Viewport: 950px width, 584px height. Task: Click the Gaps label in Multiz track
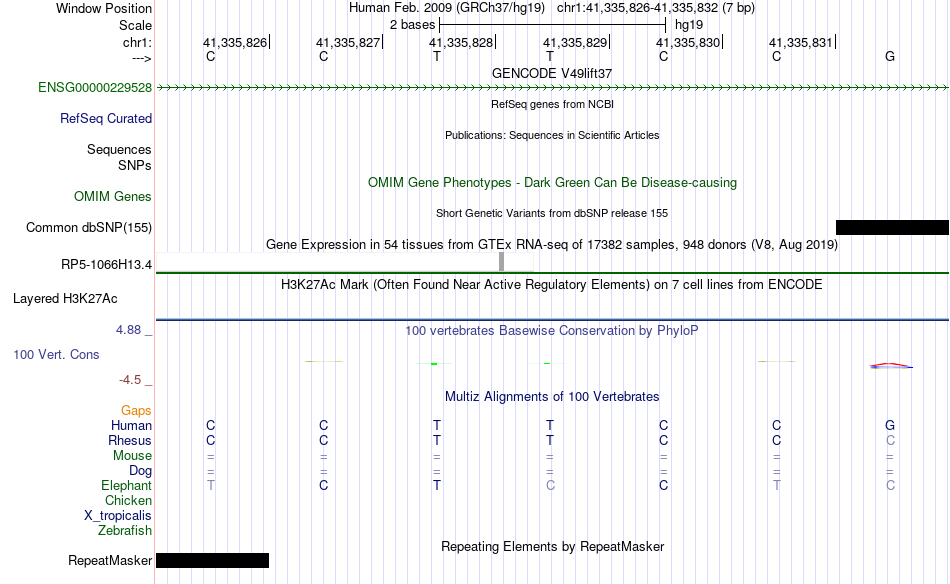136,411
